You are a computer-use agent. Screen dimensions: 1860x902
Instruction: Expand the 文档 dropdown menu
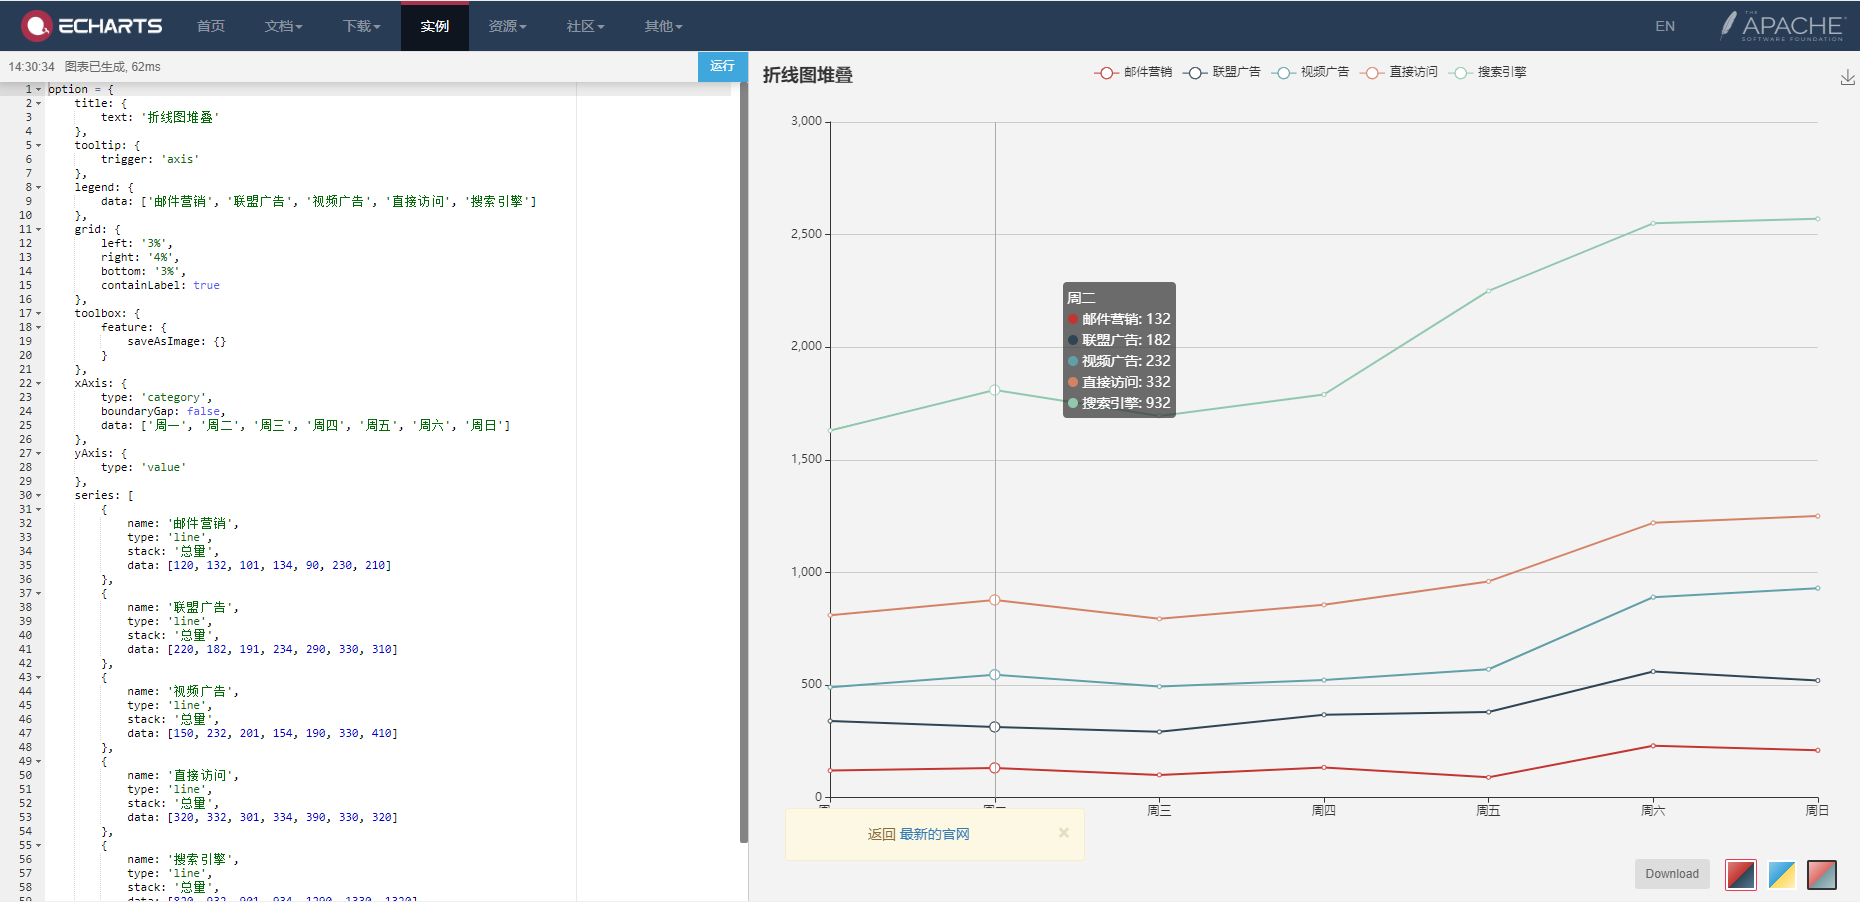(283, 26)
